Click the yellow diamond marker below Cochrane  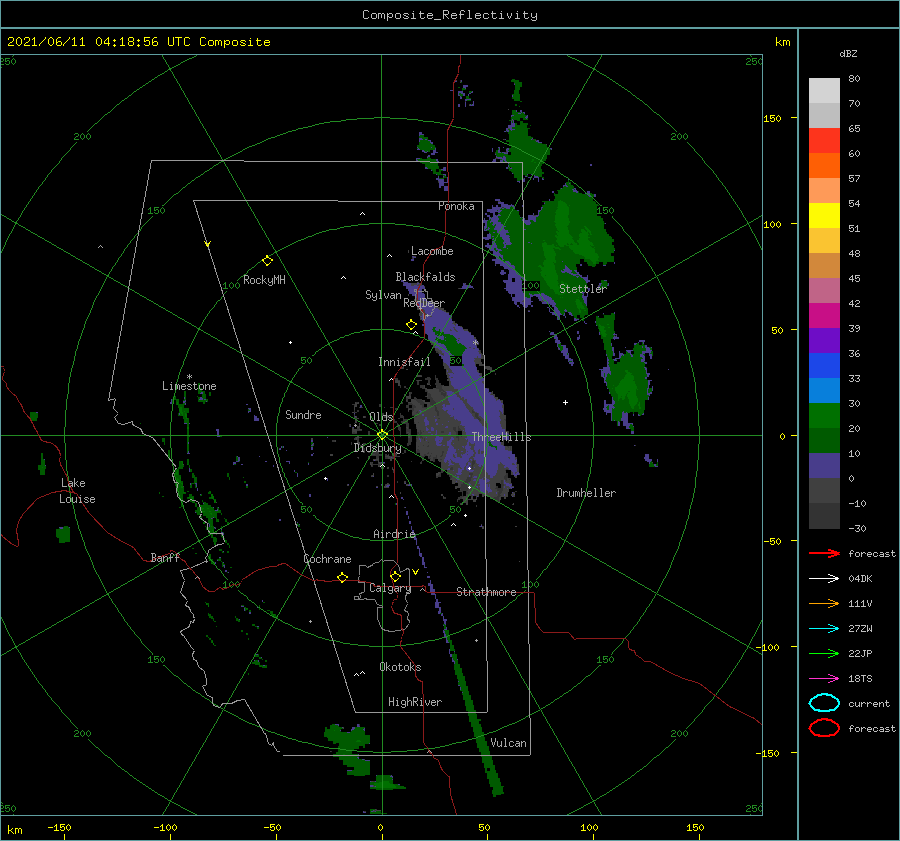(x=343, y=577)
